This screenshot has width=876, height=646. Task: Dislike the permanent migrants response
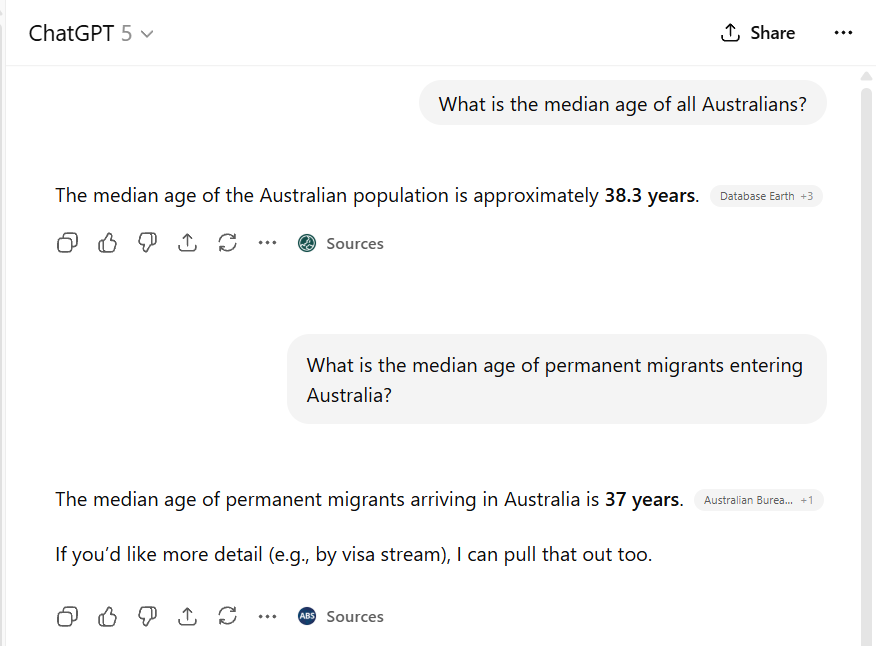(x=147, y=616)
